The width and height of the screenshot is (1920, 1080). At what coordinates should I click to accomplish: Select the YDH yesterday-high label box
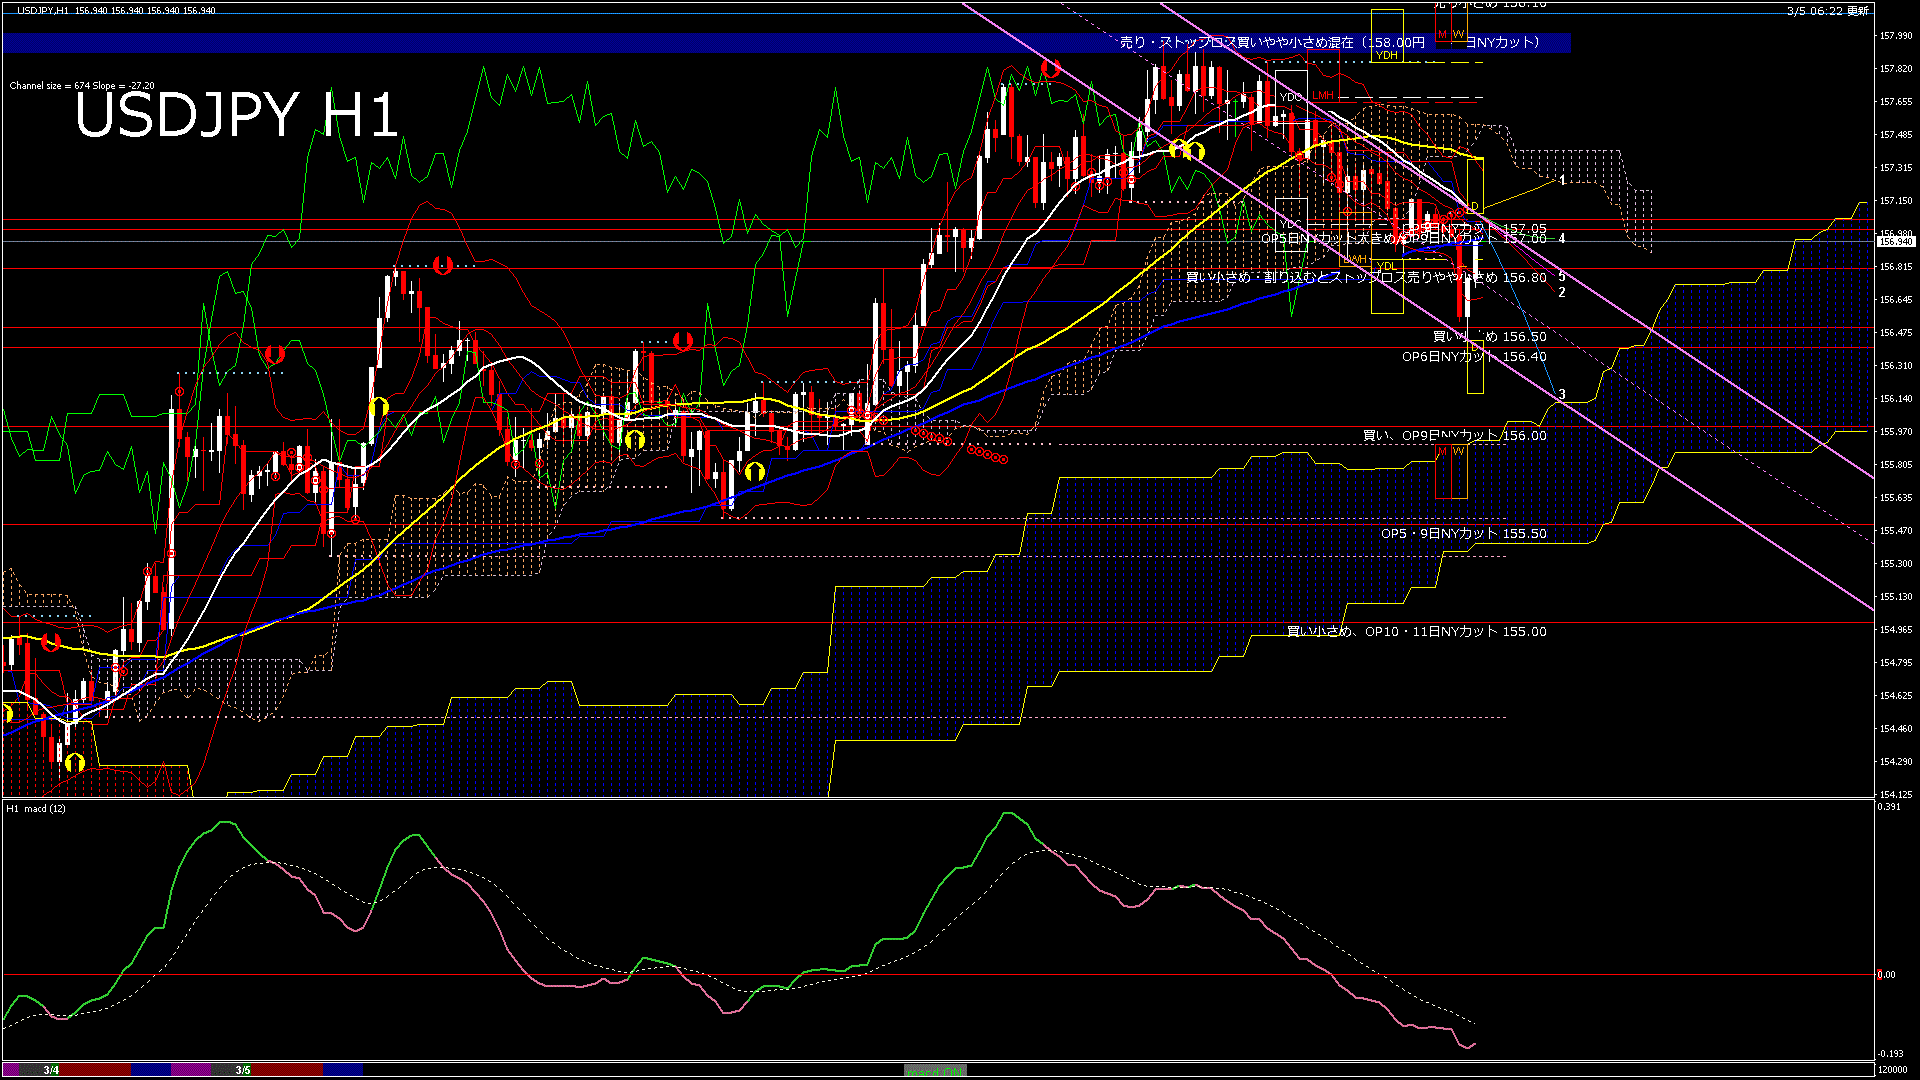tap(1386, 56)
